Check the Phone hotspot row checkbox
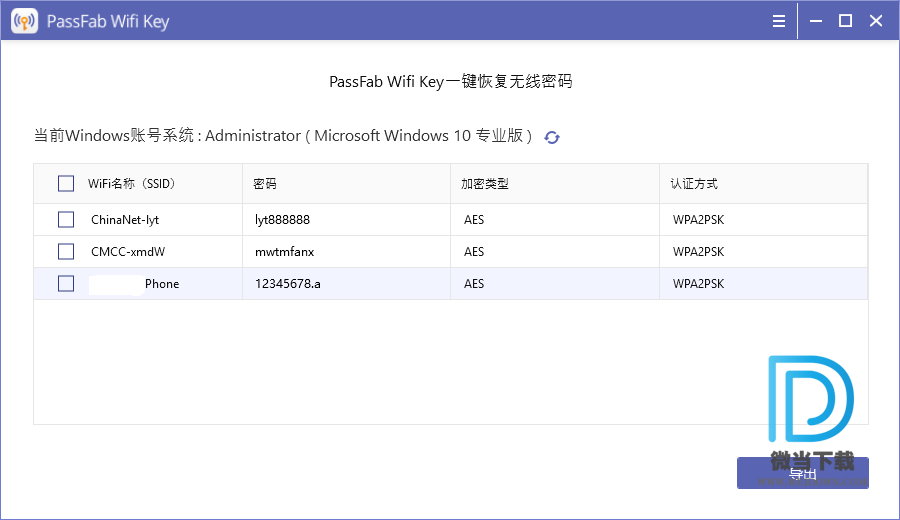Image resolution: width=900 pixels, height=520 pixels. [66, 284]
